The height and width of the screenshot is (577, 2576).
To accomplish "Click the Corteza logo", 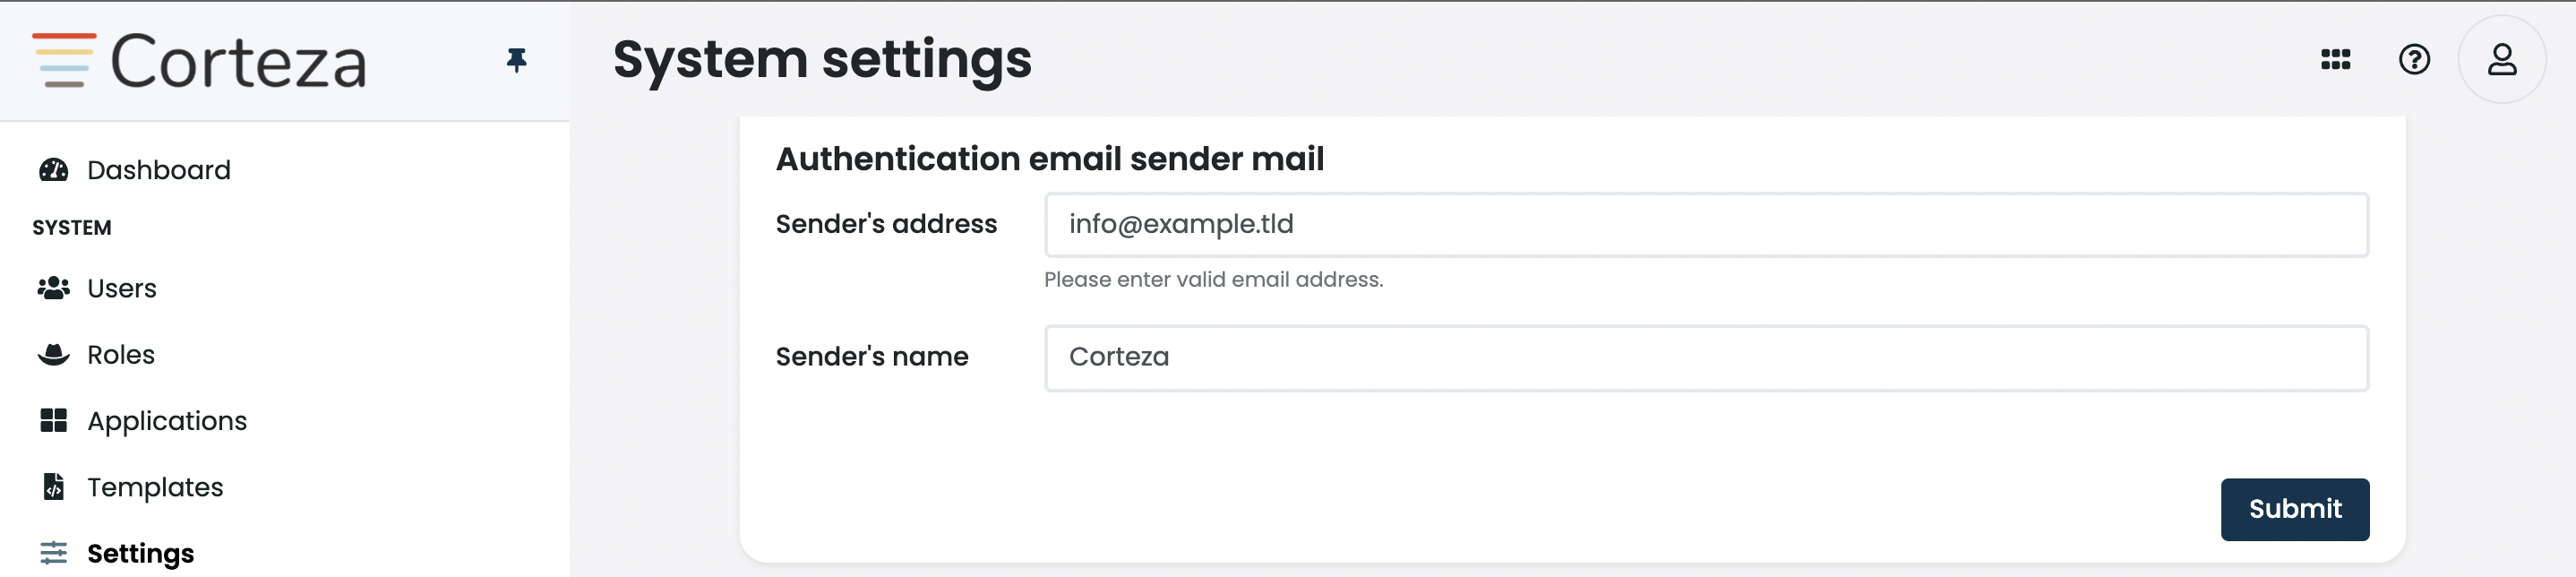I will tap(200, 60).
